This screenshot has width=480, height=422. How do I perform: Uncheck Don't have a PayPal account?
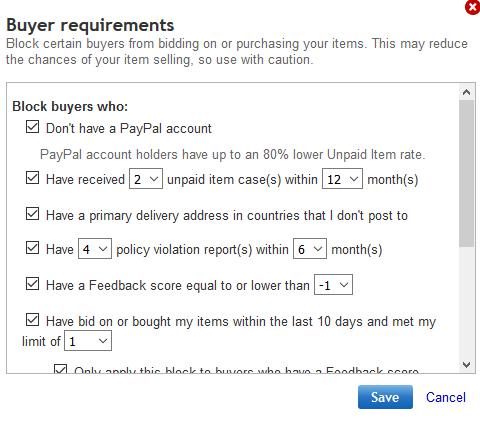pos(32,127)
